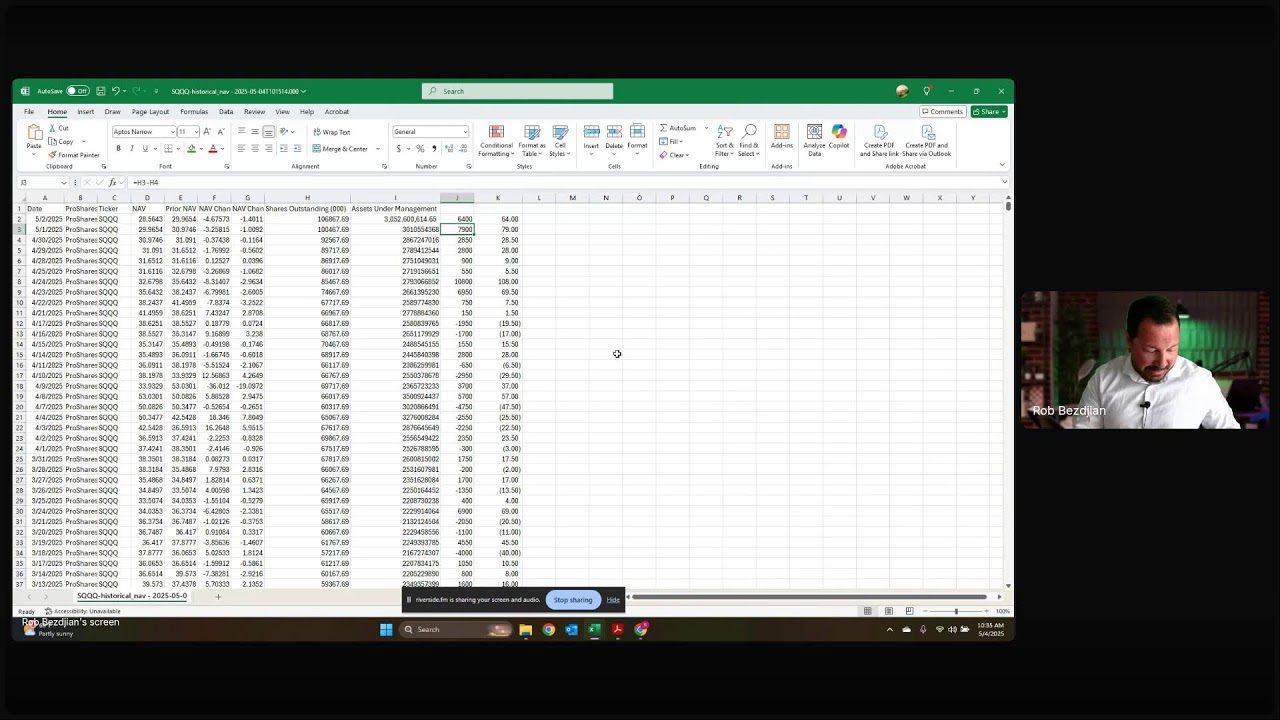Click the Insert cells icon
This screenshot has width=1280, height=720.
[591, 132]
